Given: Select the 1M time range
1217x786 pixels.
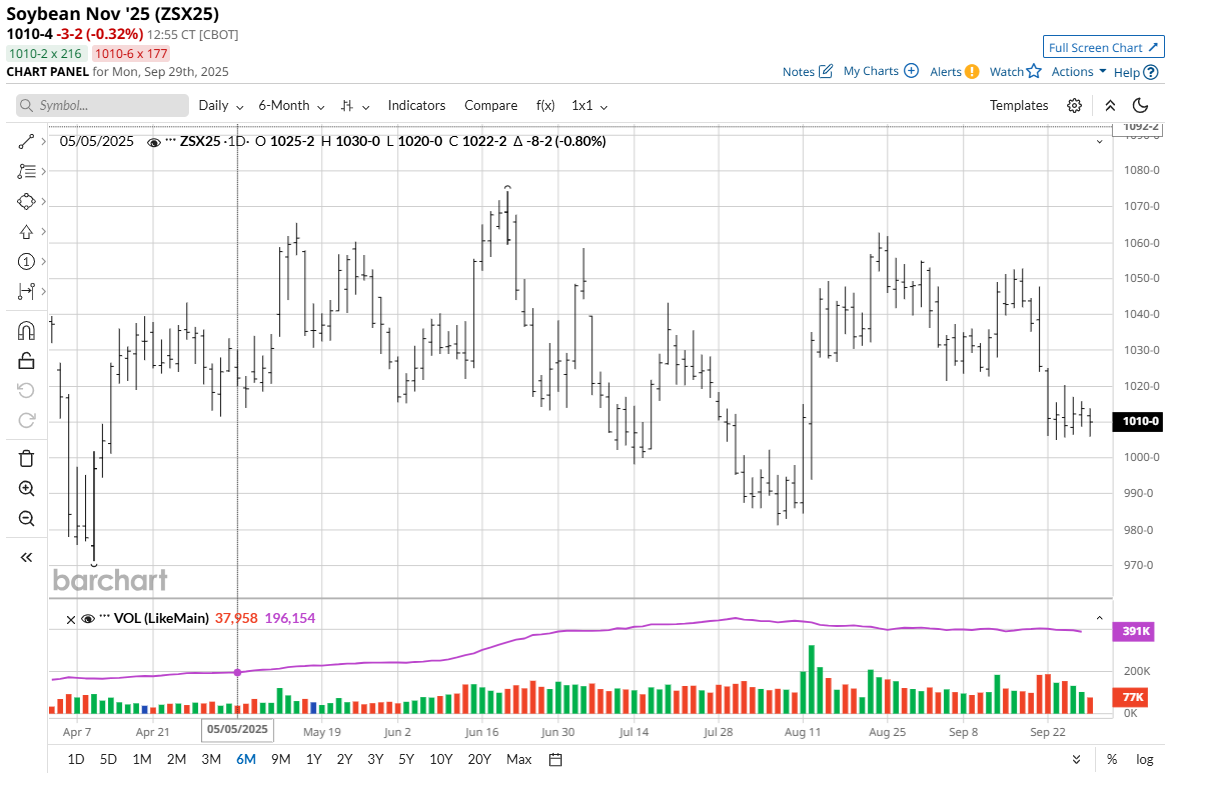Looking at the screenshot, I should click(x=142, y=759).
